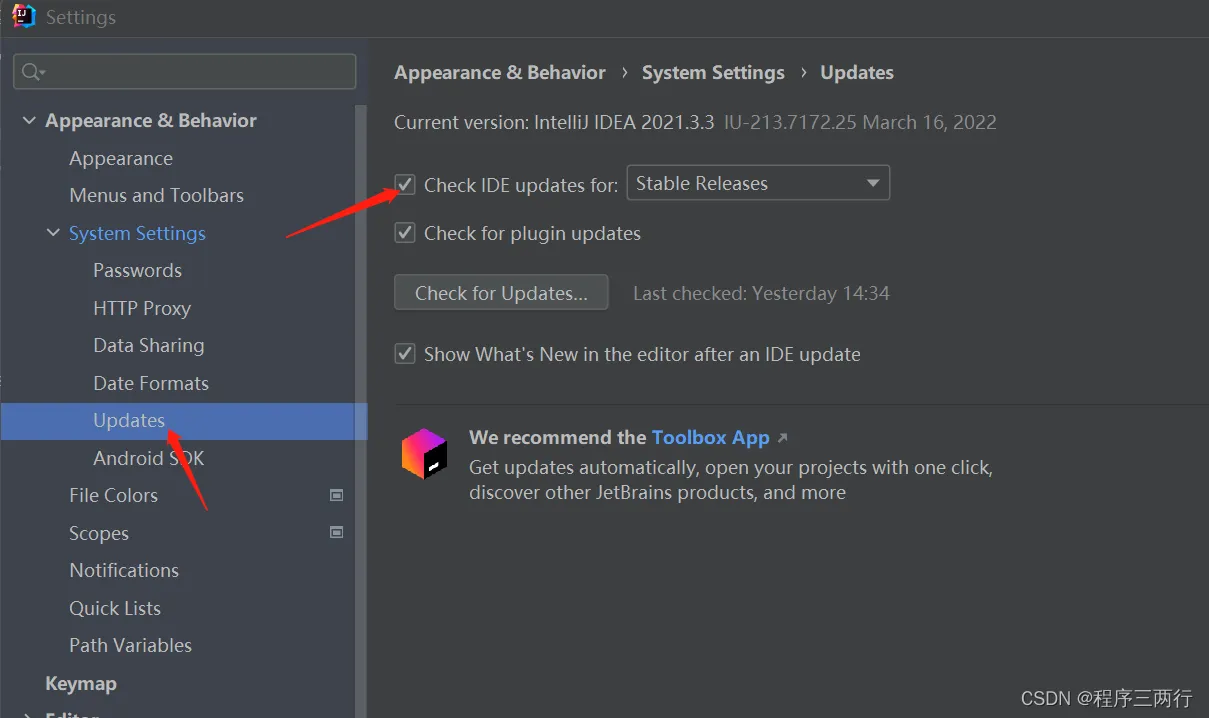Open the Toolbox App link
Image resolution: width=1209 pixels, height=718 pixels.
(x=711, y=438)
